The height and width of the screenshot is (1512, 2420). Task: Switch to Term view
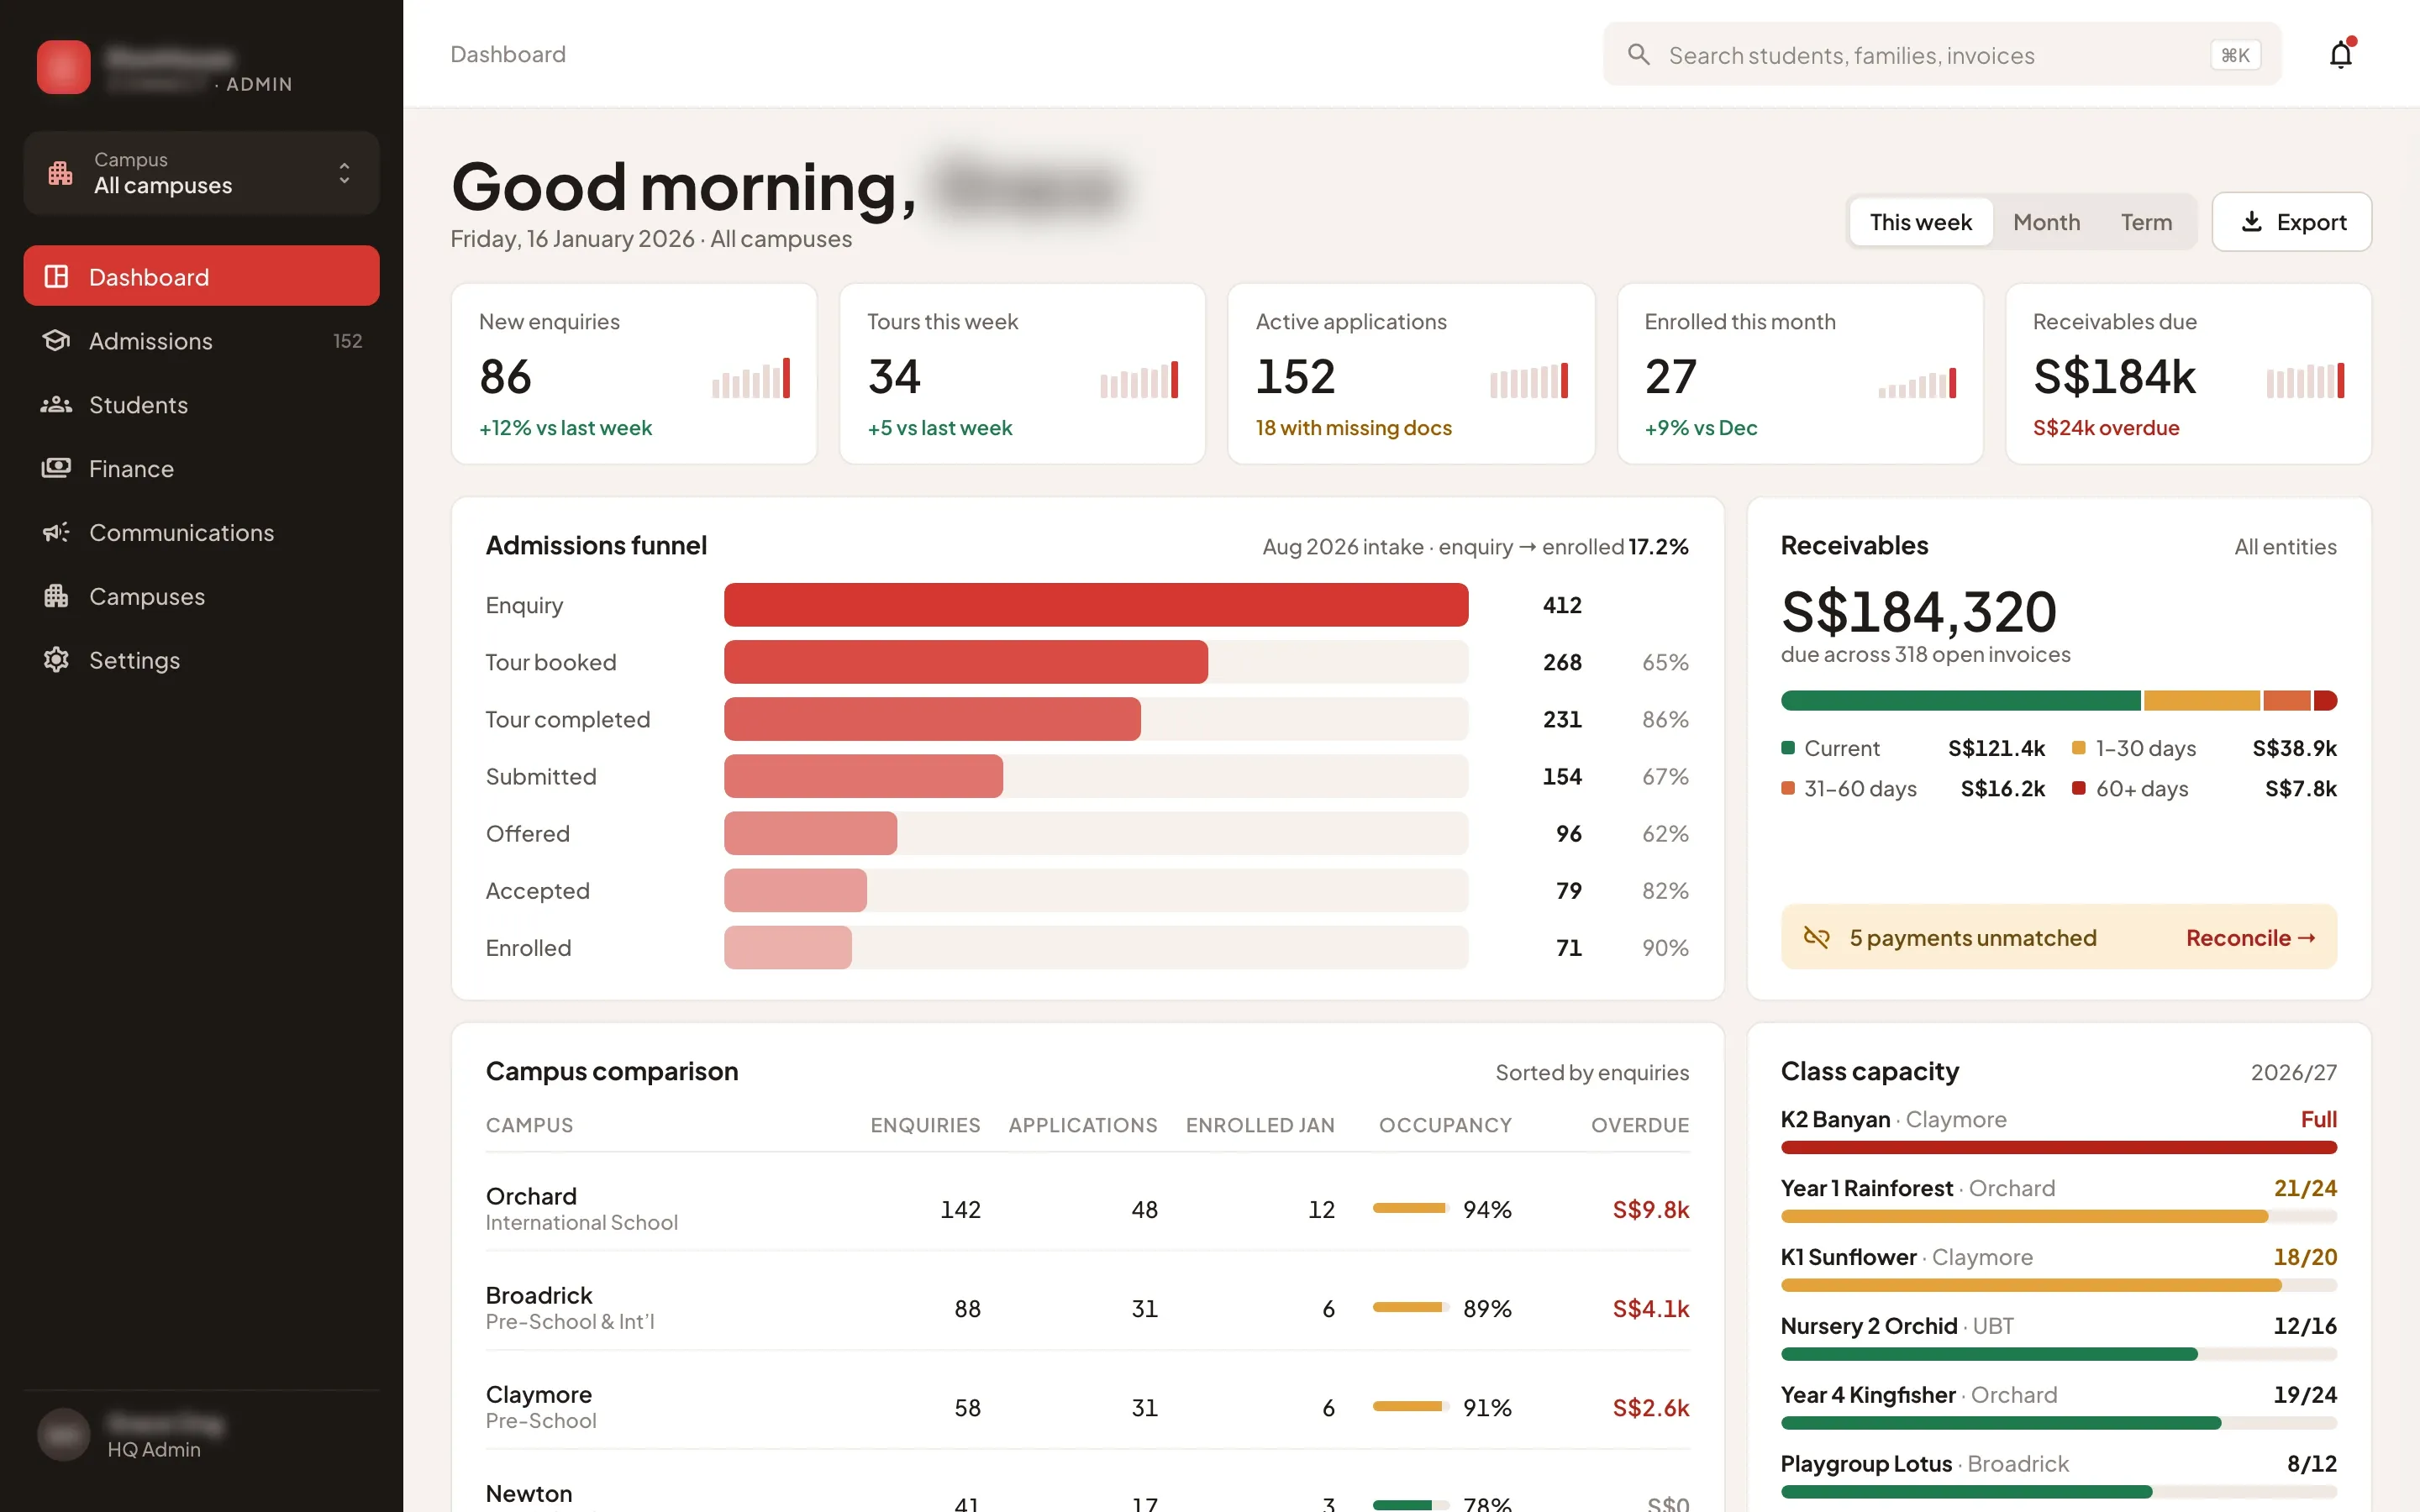[2146, 222]
